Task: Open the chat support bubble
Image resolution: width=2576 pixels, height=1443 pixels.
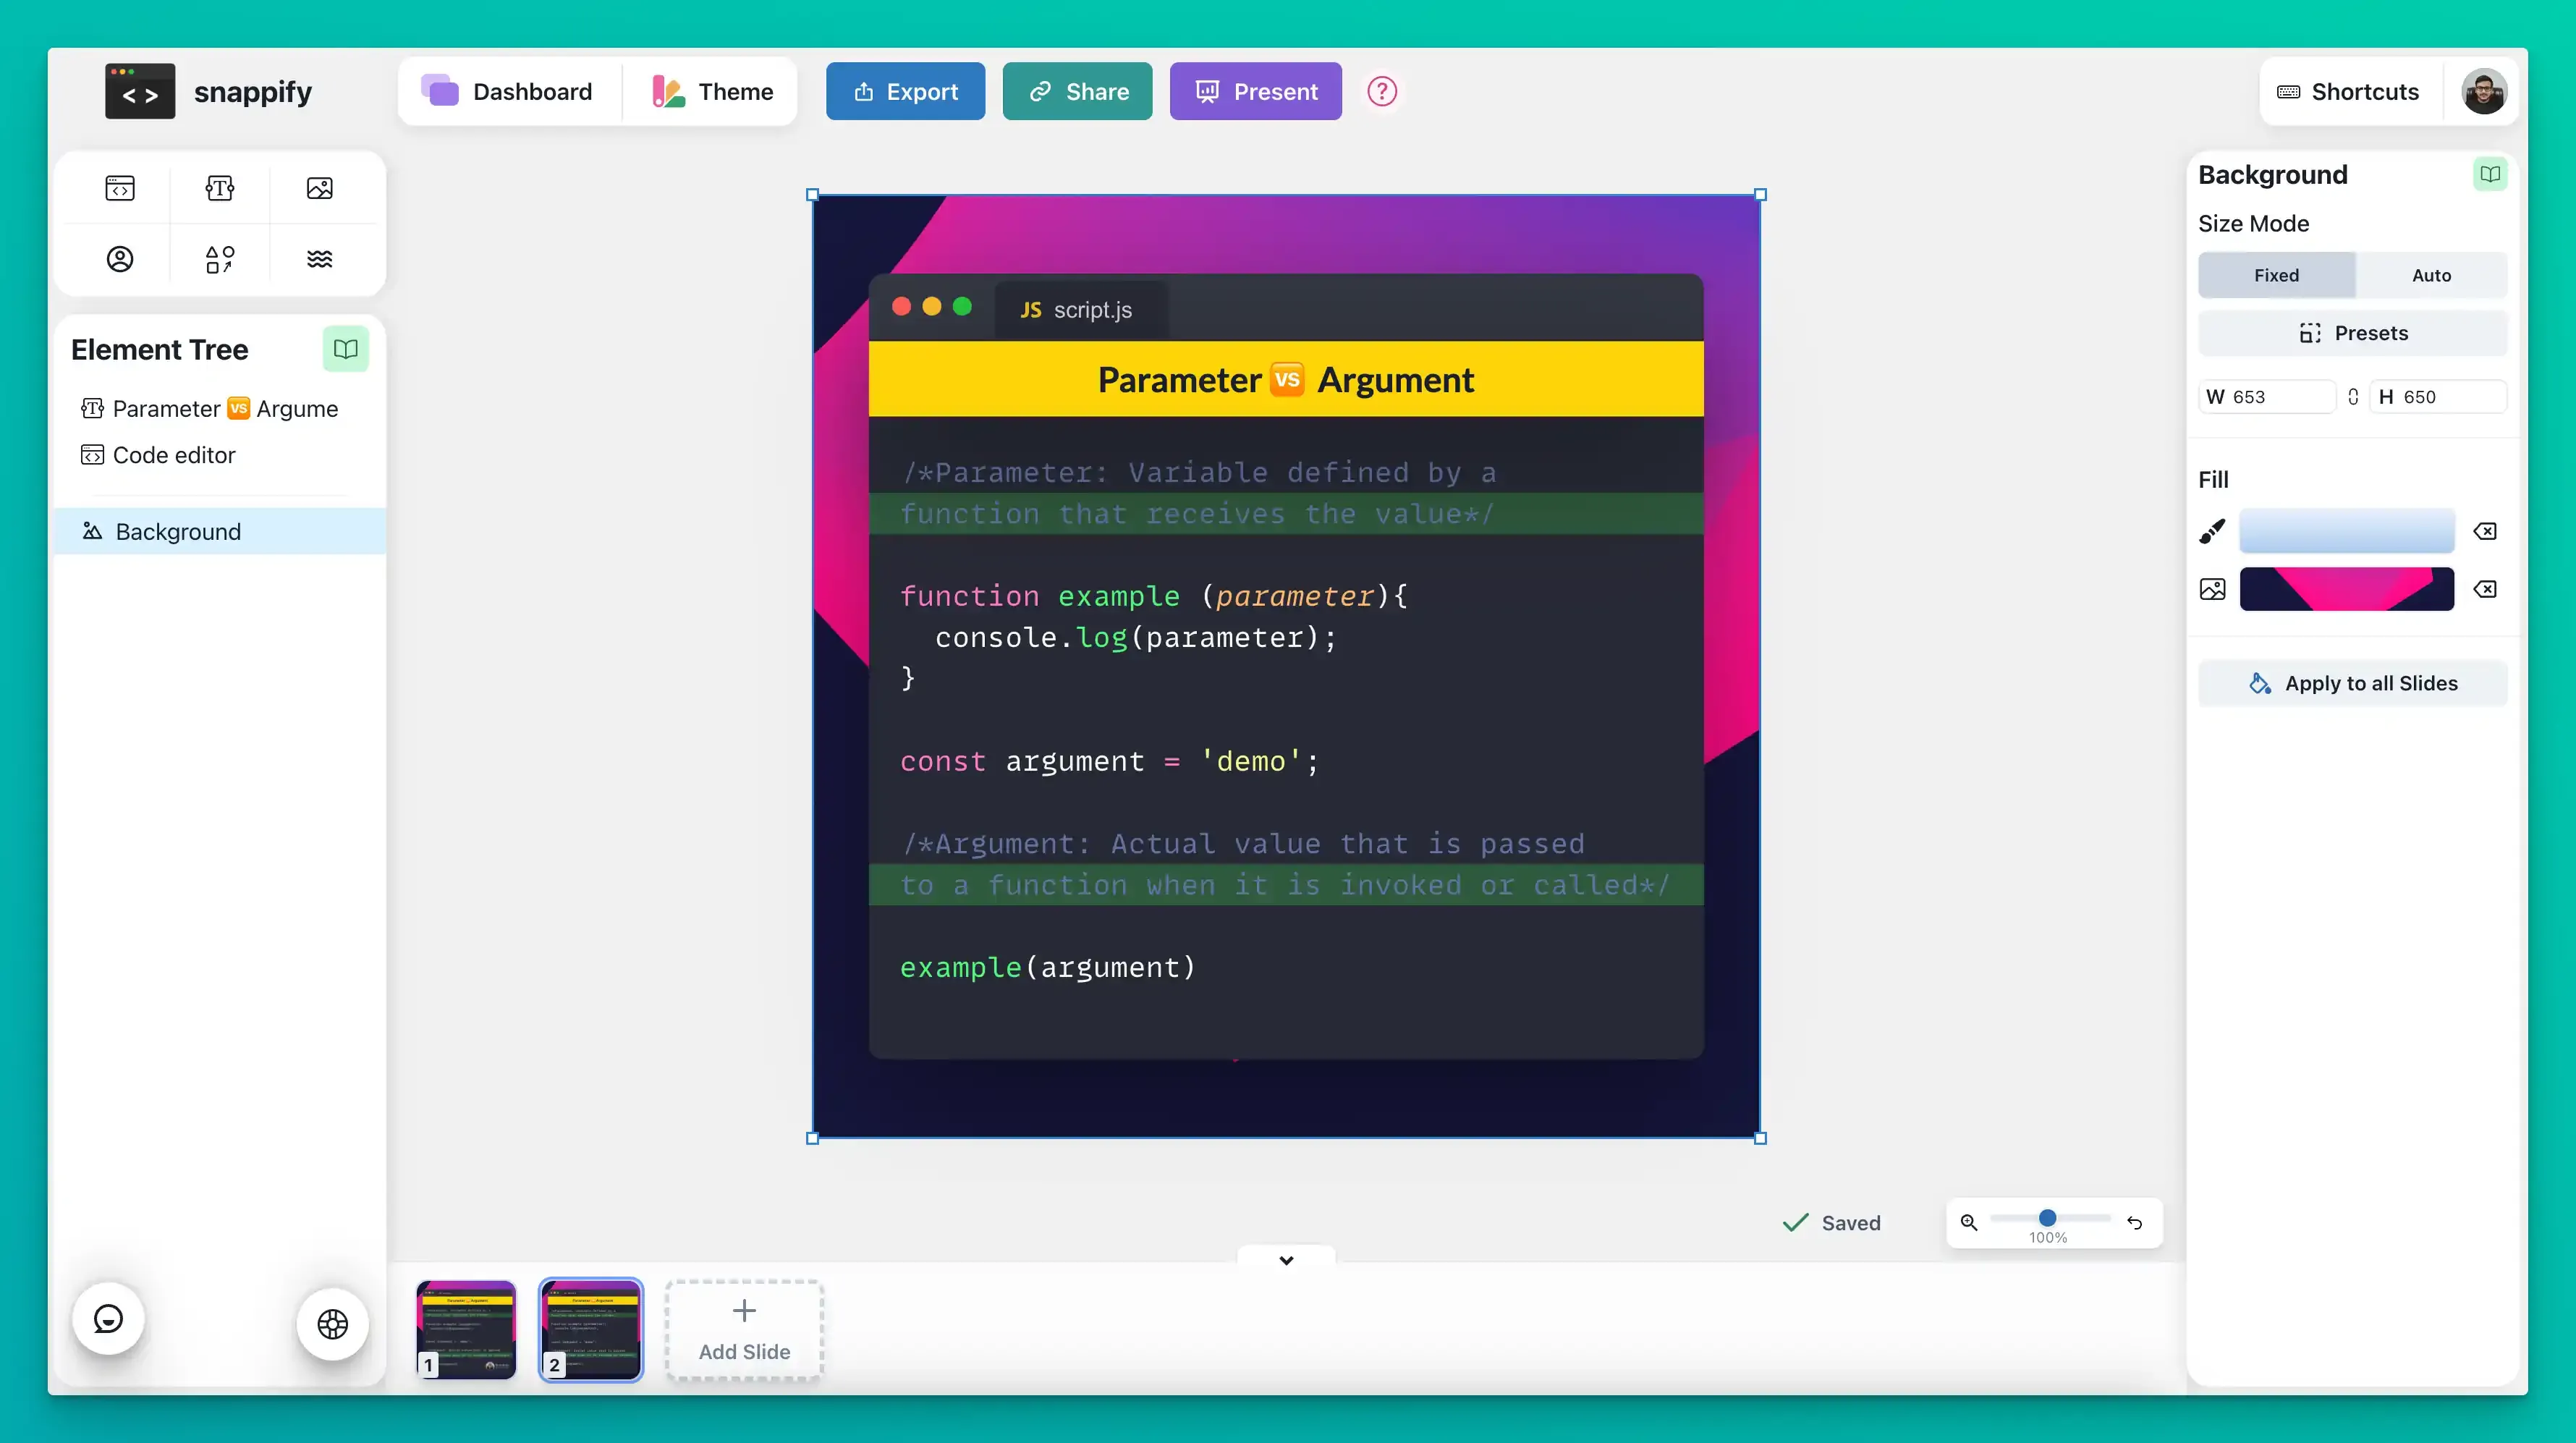Action: (x=108, y=1319)
